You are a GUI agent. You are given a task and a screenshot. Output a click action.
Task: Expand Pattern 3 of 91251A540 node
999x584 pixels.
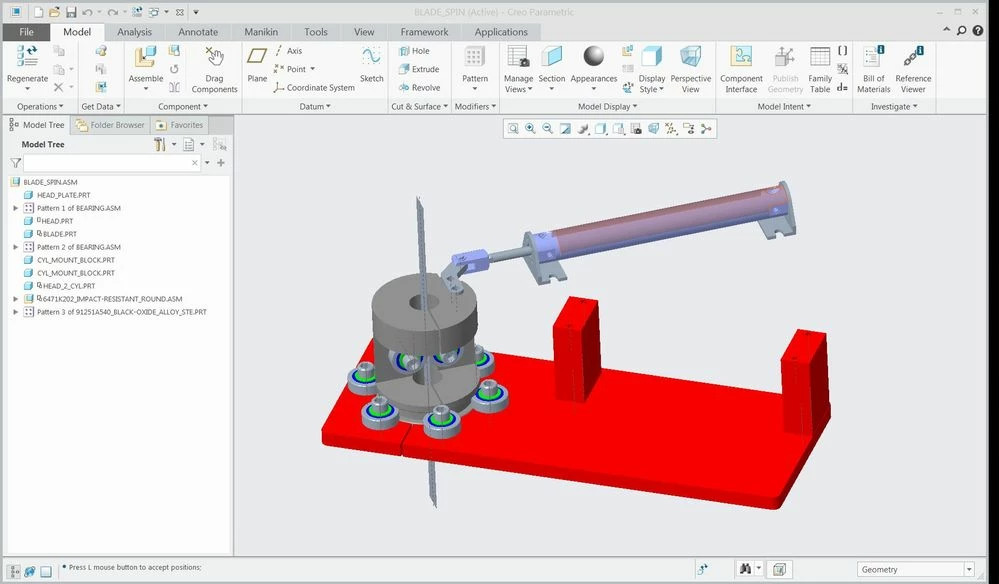(x=16, y=312)
